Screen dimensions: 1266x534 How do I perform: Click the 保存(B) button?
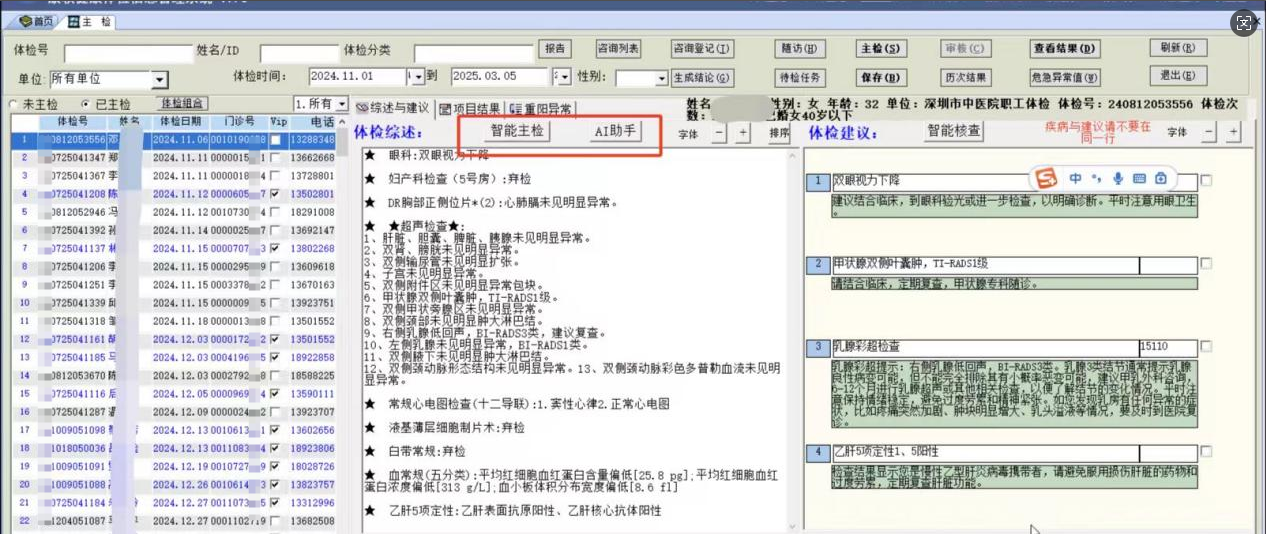coord(881,77)
